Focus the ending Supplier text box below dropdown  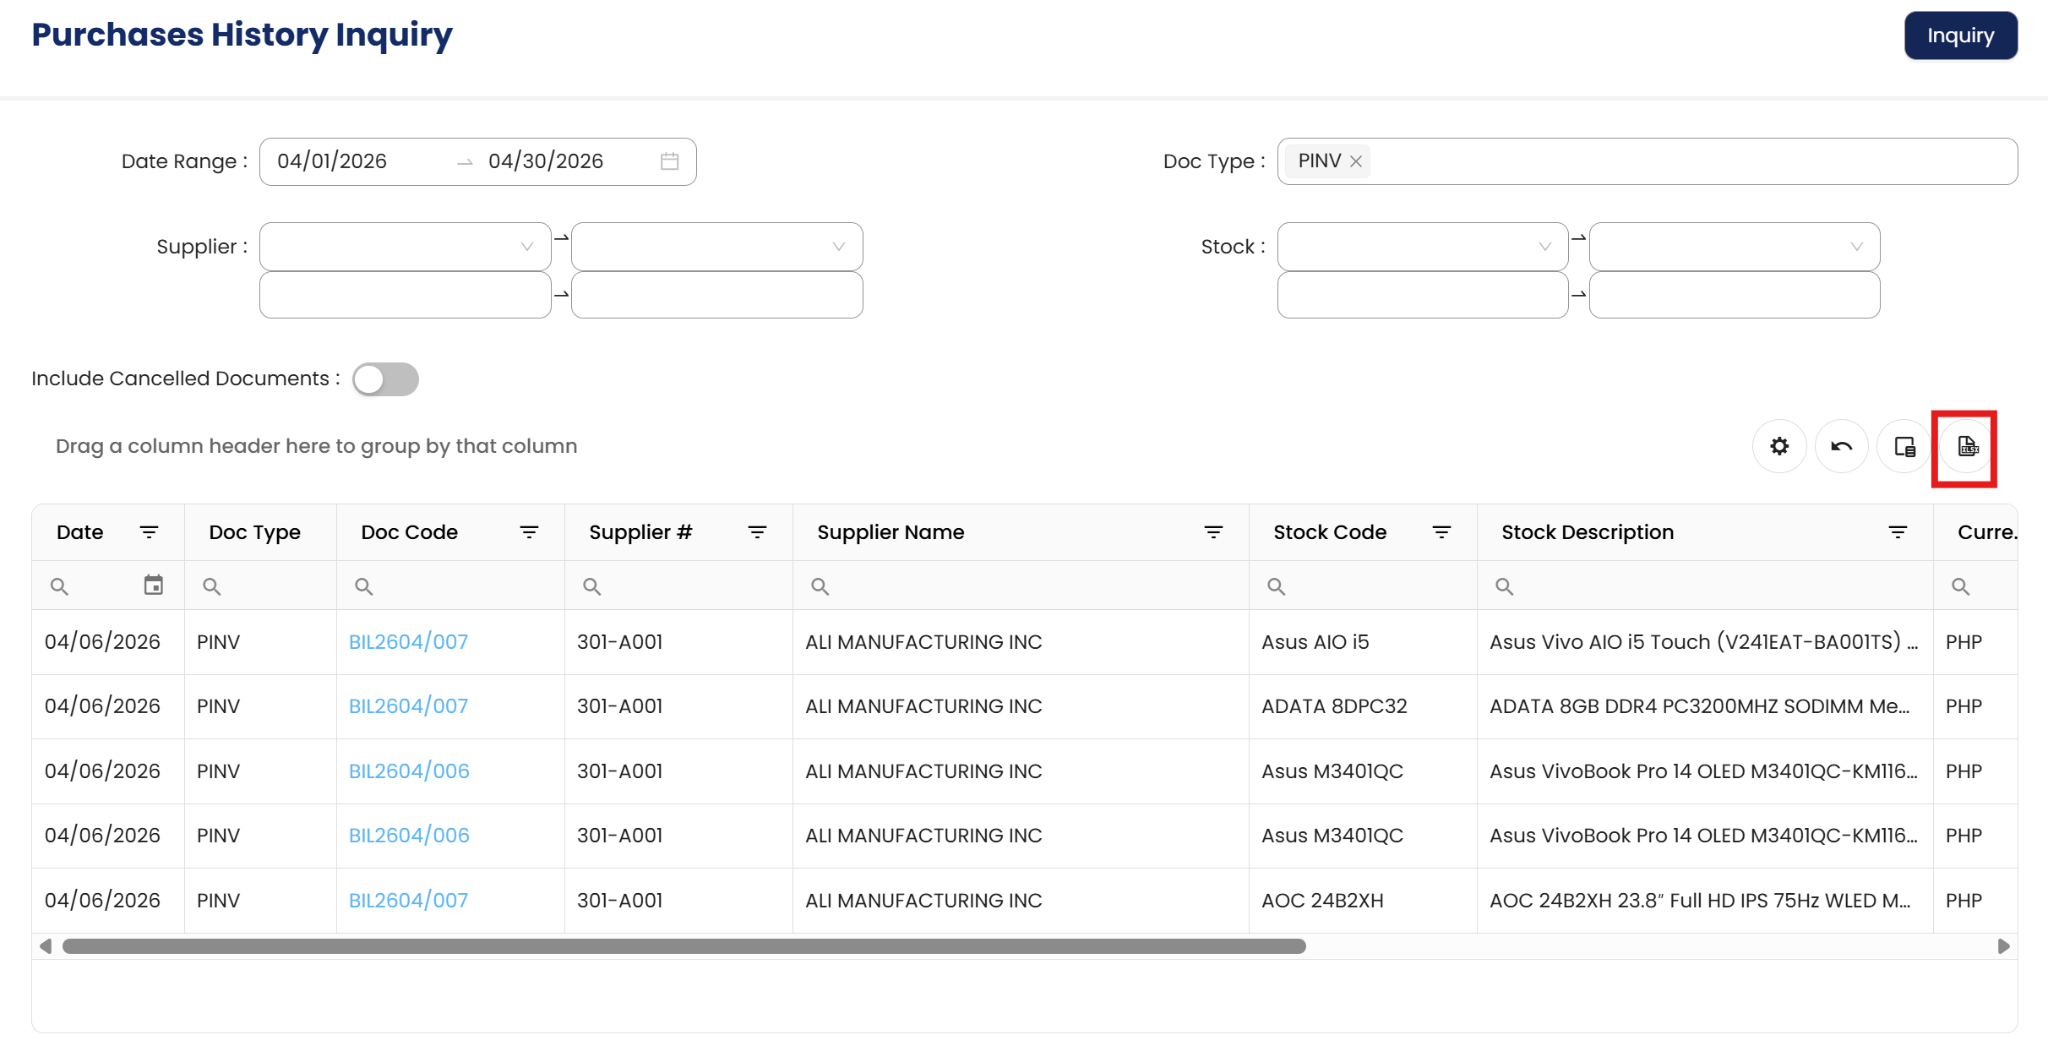[x=717, y=295]
